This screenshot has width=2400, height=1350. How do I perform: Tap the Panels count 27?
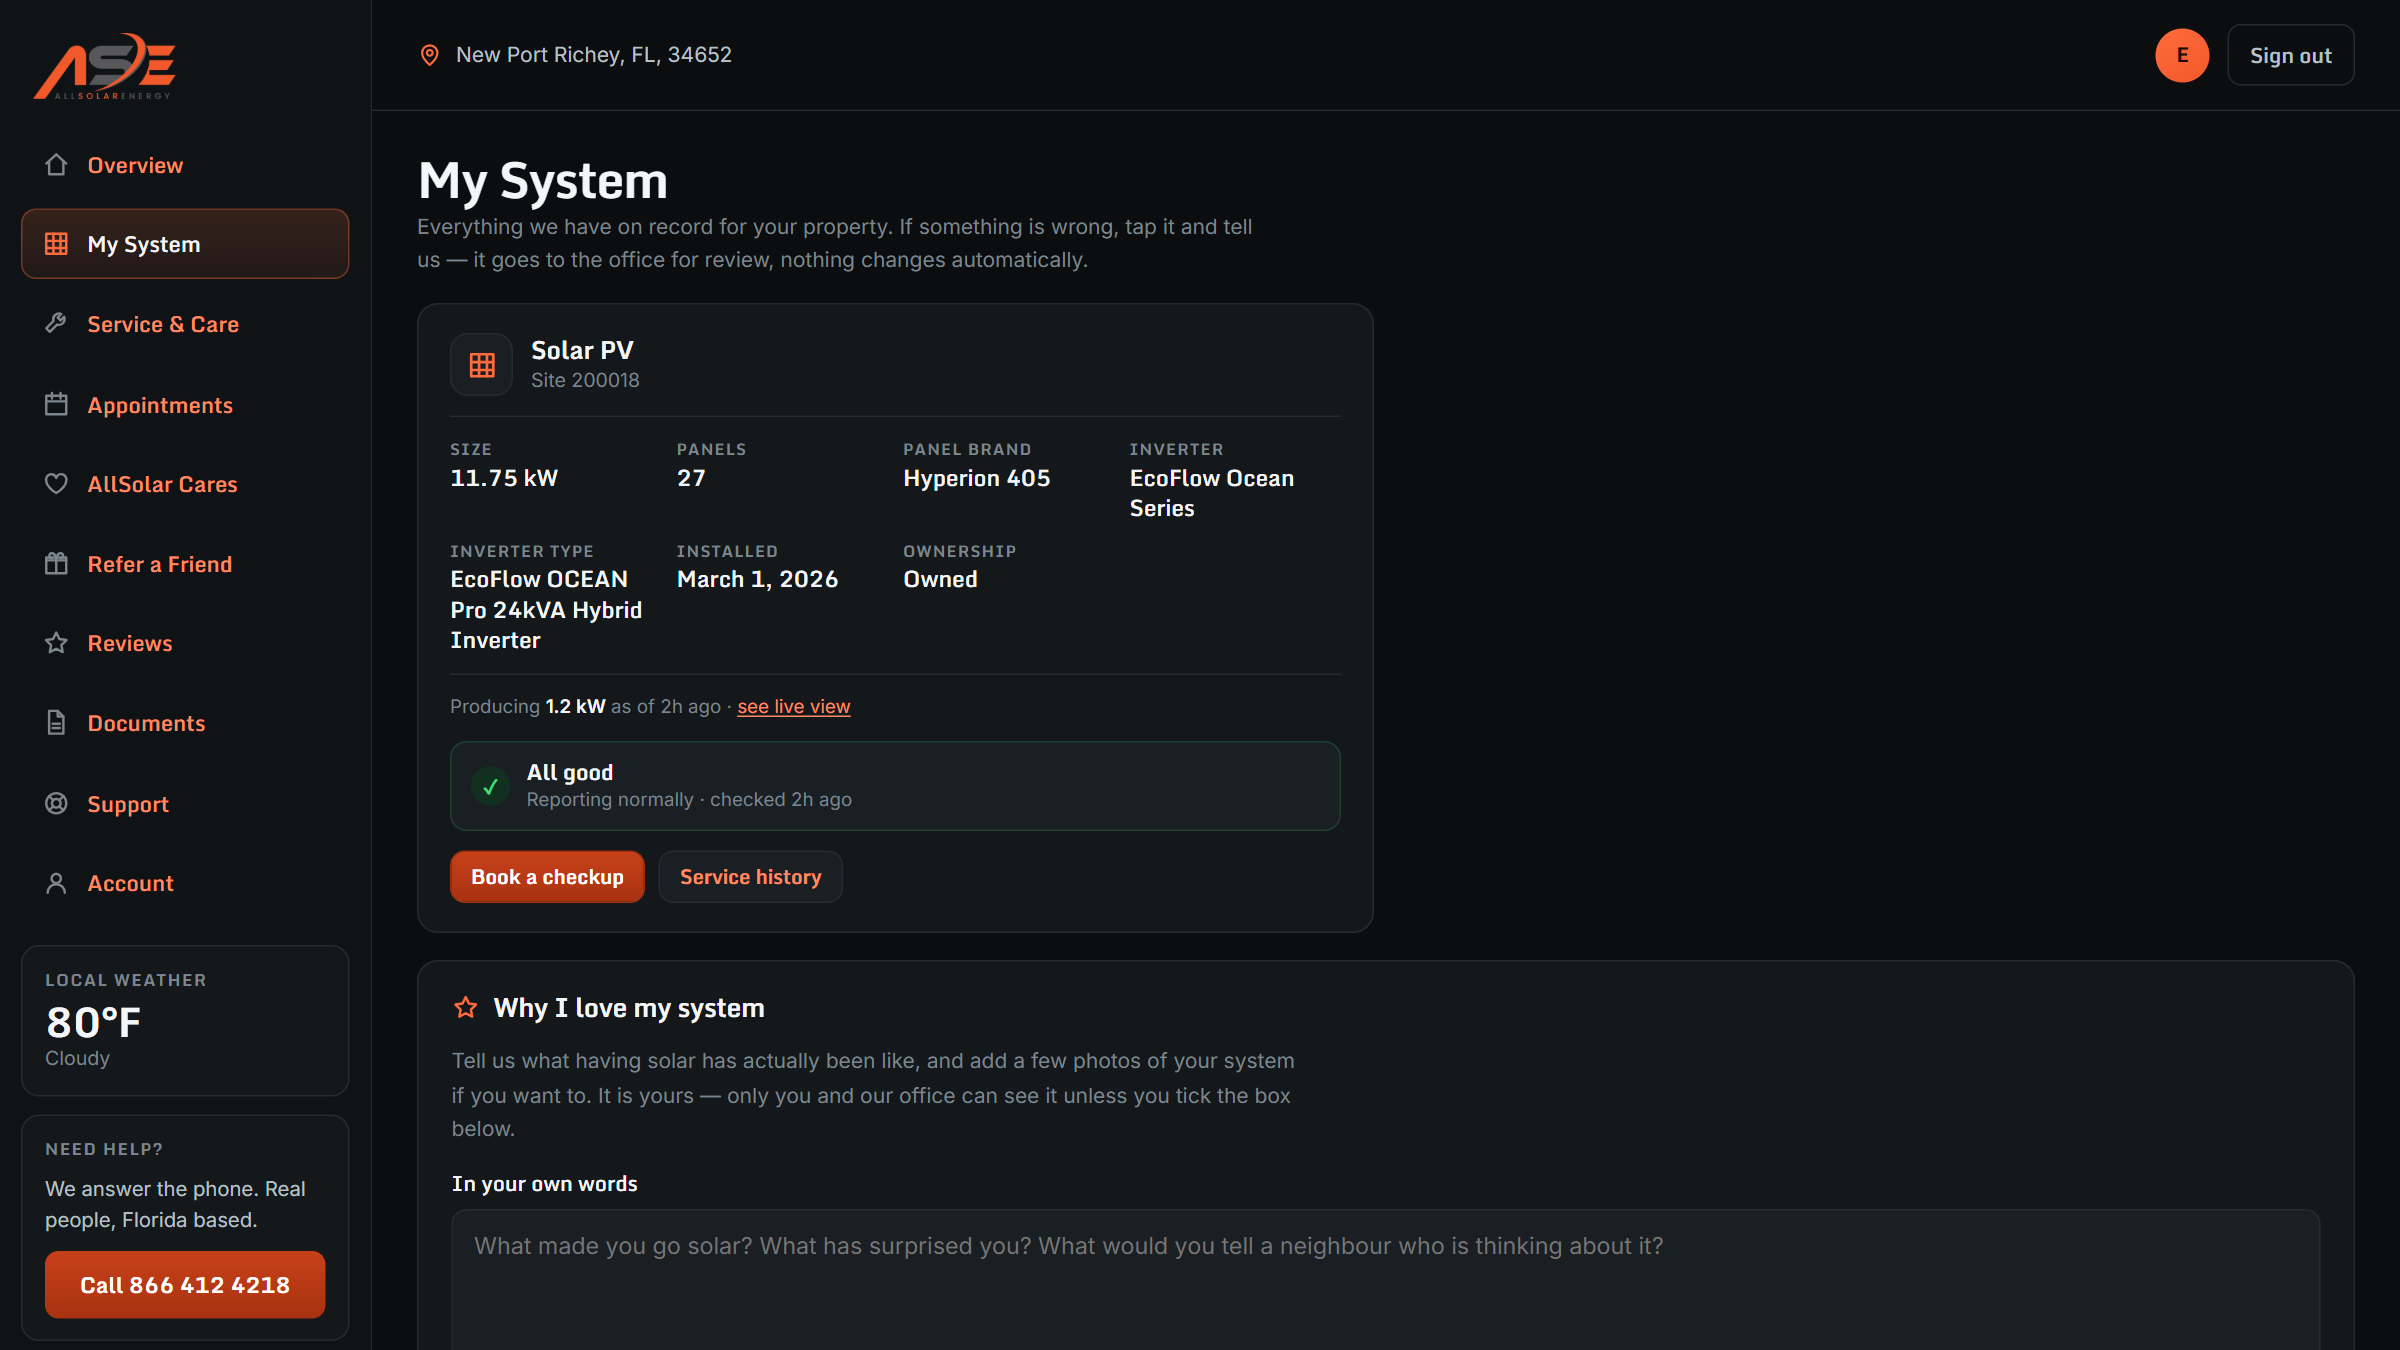(x=691, y=478)
